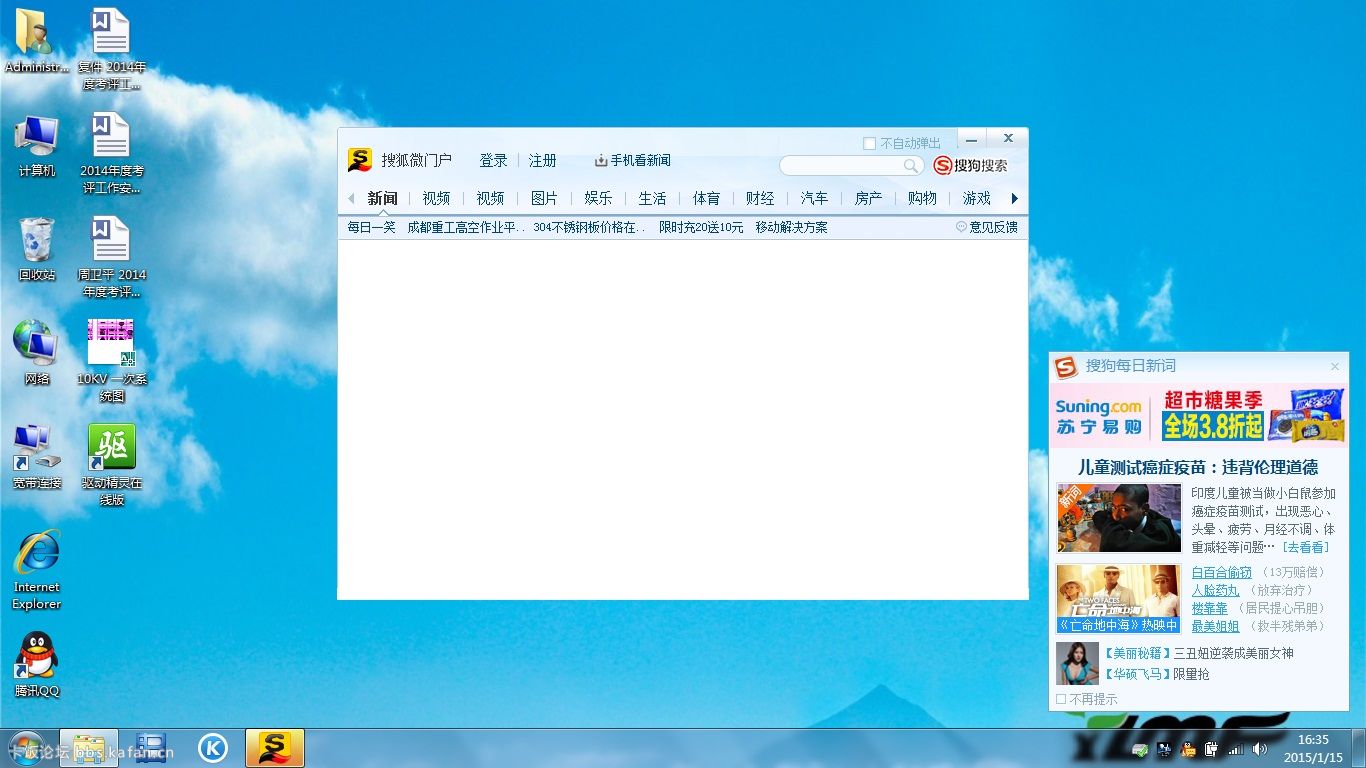This screenshot has height=768, width=1366.
Task: Open 每日一笑 link
Action: coord(372,227)
